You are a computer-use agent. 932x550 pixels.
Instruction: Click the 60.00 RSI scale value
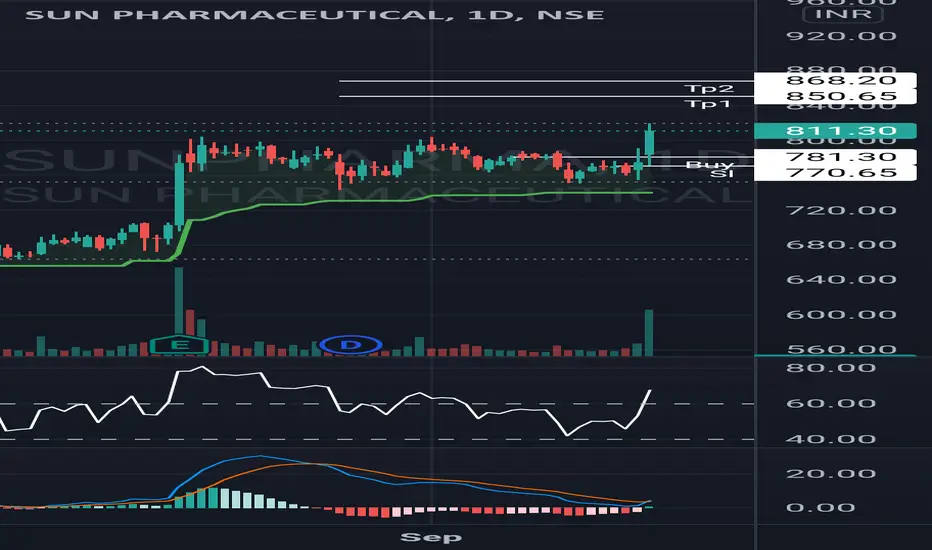click(830, 404)
